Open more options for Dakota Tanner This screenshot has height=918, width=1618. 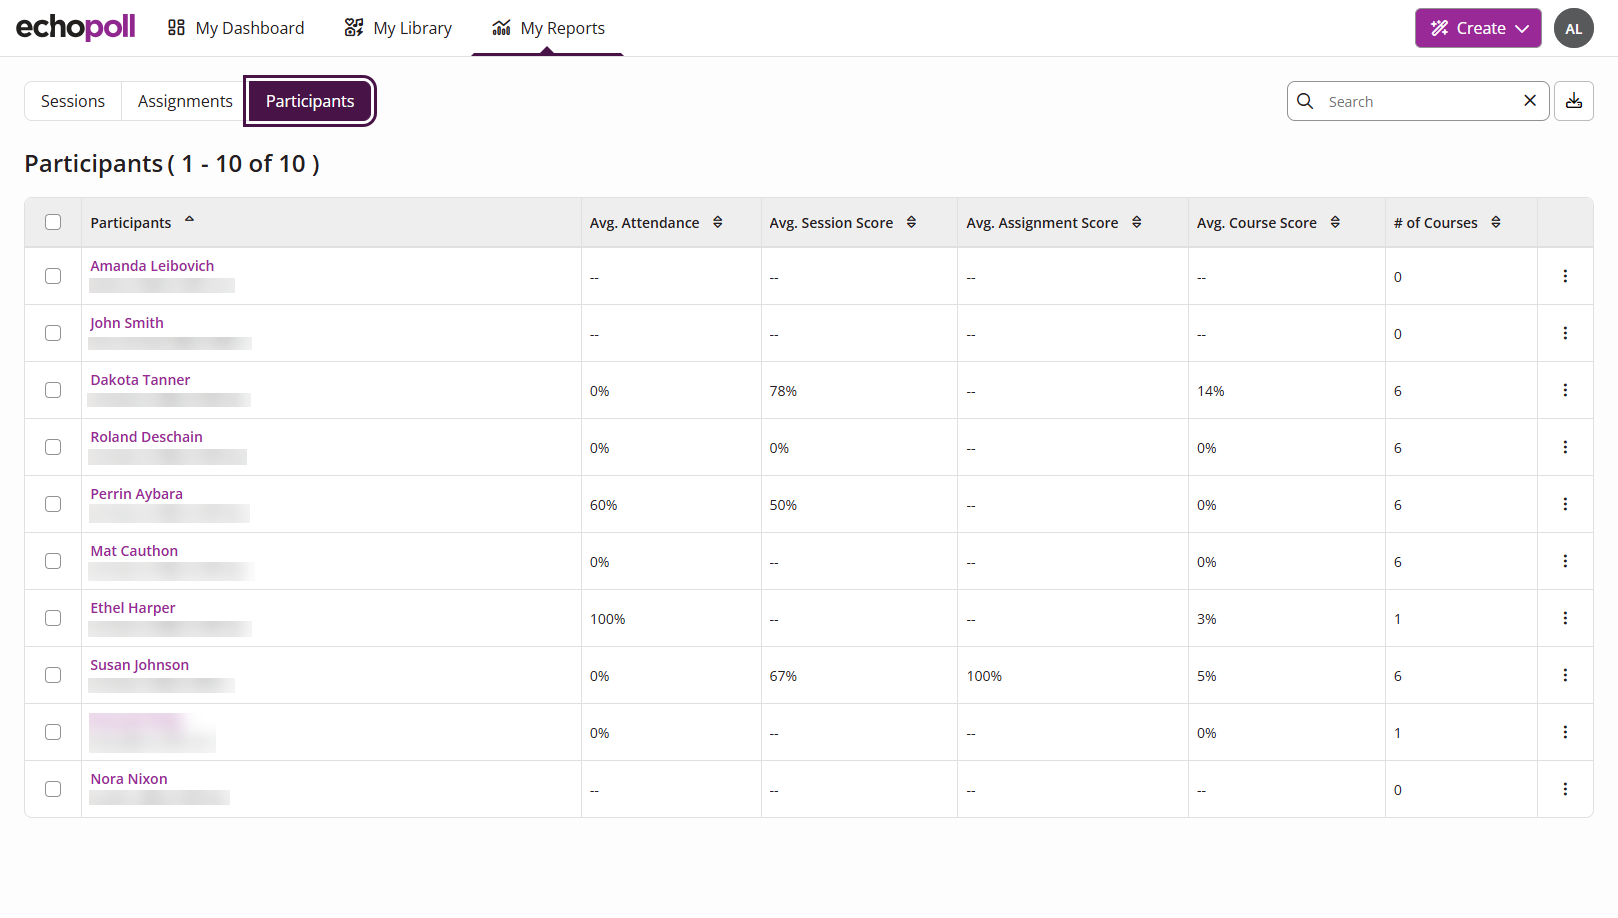tap(1565, 390)
